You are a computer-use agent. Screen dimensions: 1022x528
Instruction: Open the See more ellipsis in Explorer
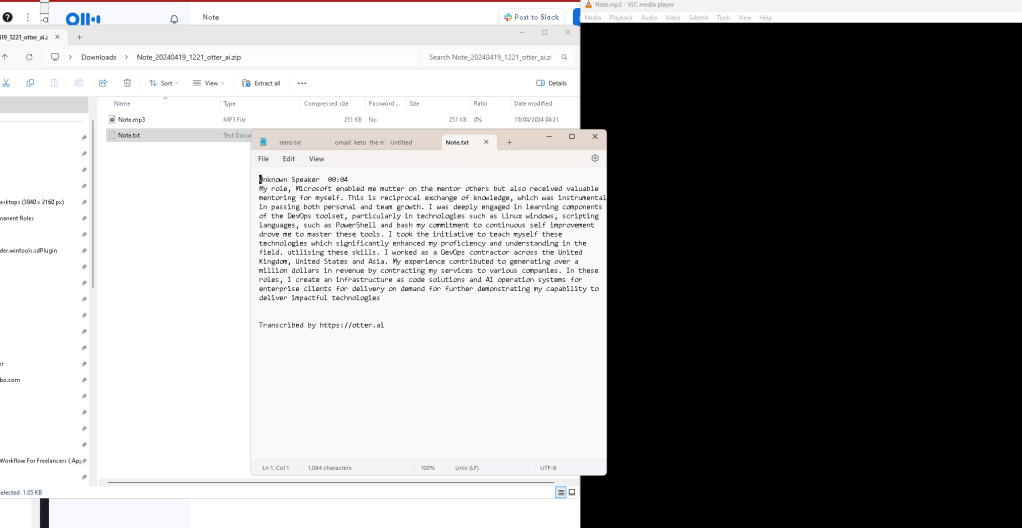pos(302,83)
